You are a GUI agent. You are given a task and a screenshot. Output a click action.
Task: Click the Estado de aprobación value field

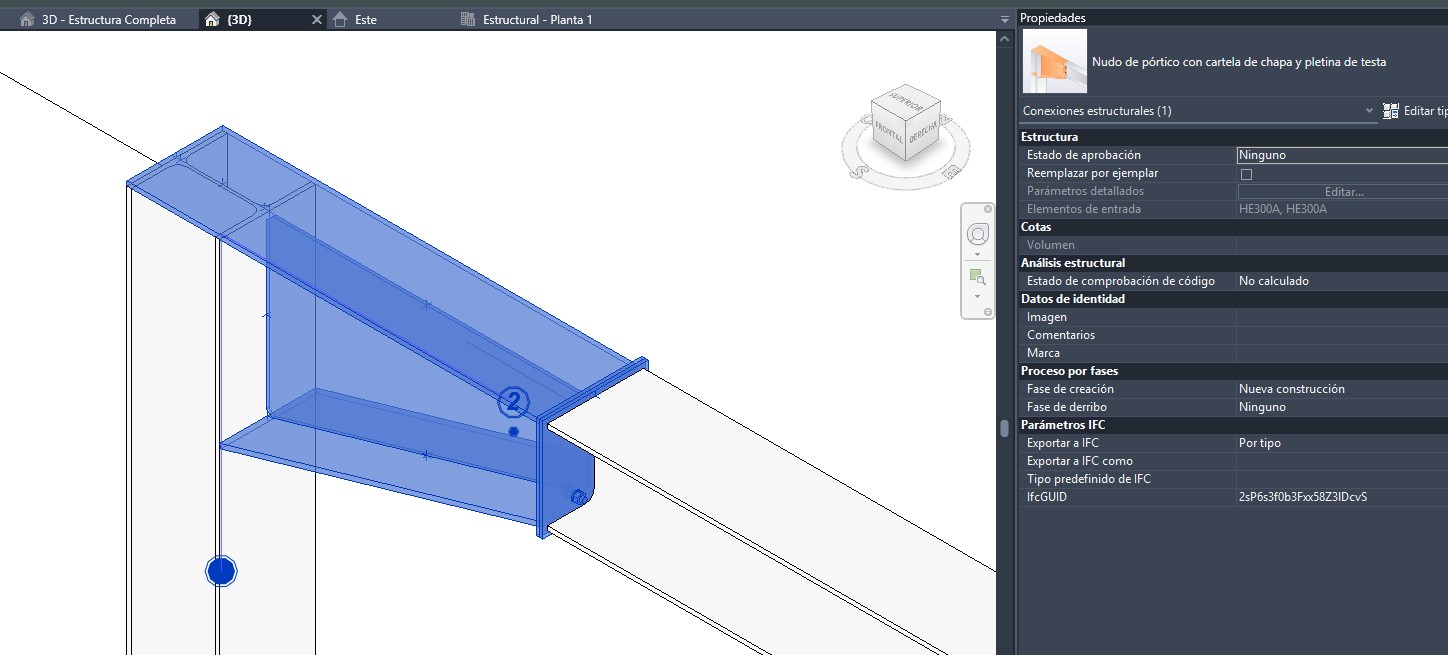(1340, 155)
